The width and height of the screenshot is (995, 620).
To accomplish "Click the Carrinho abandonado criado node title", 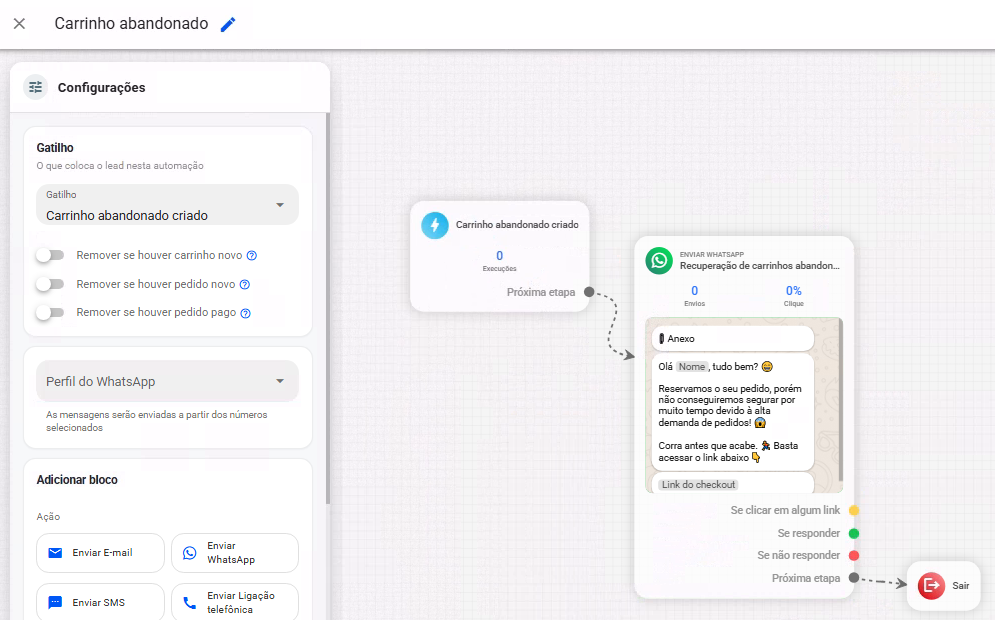I will click(x=517, y=225).
